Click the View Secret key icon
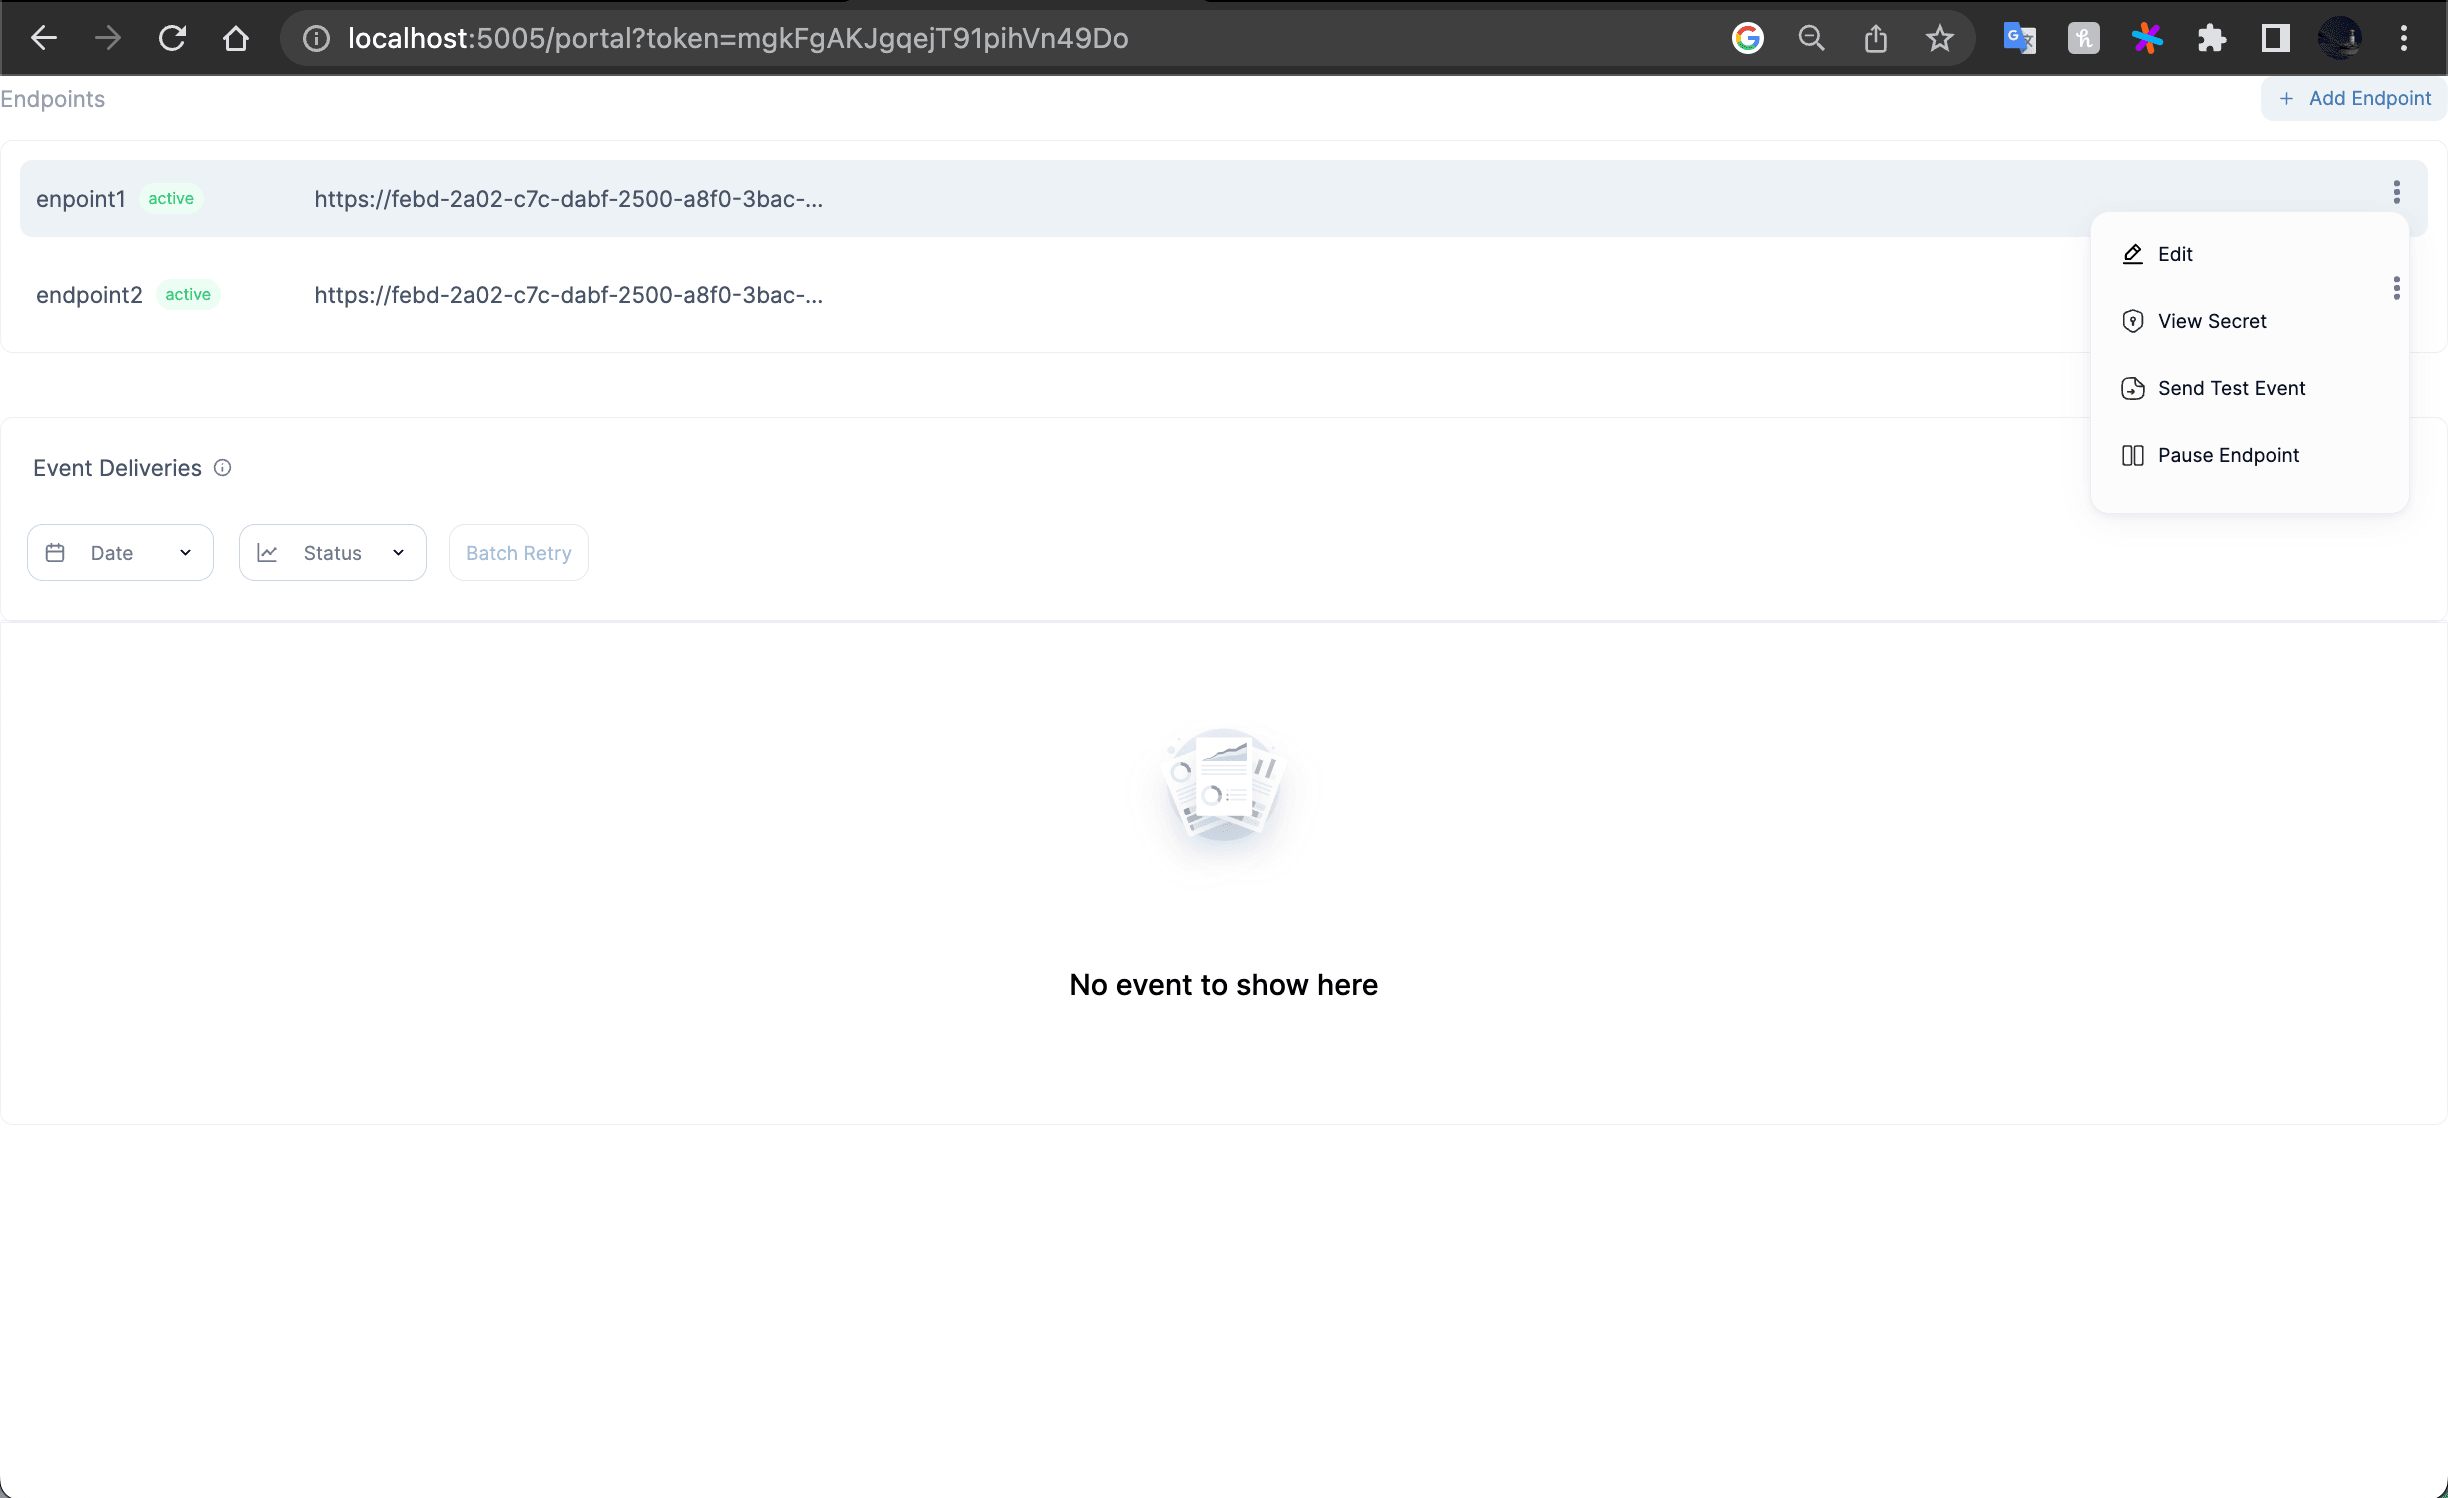Viewport: 2448px width, 1498px height. pos(2133,320)
